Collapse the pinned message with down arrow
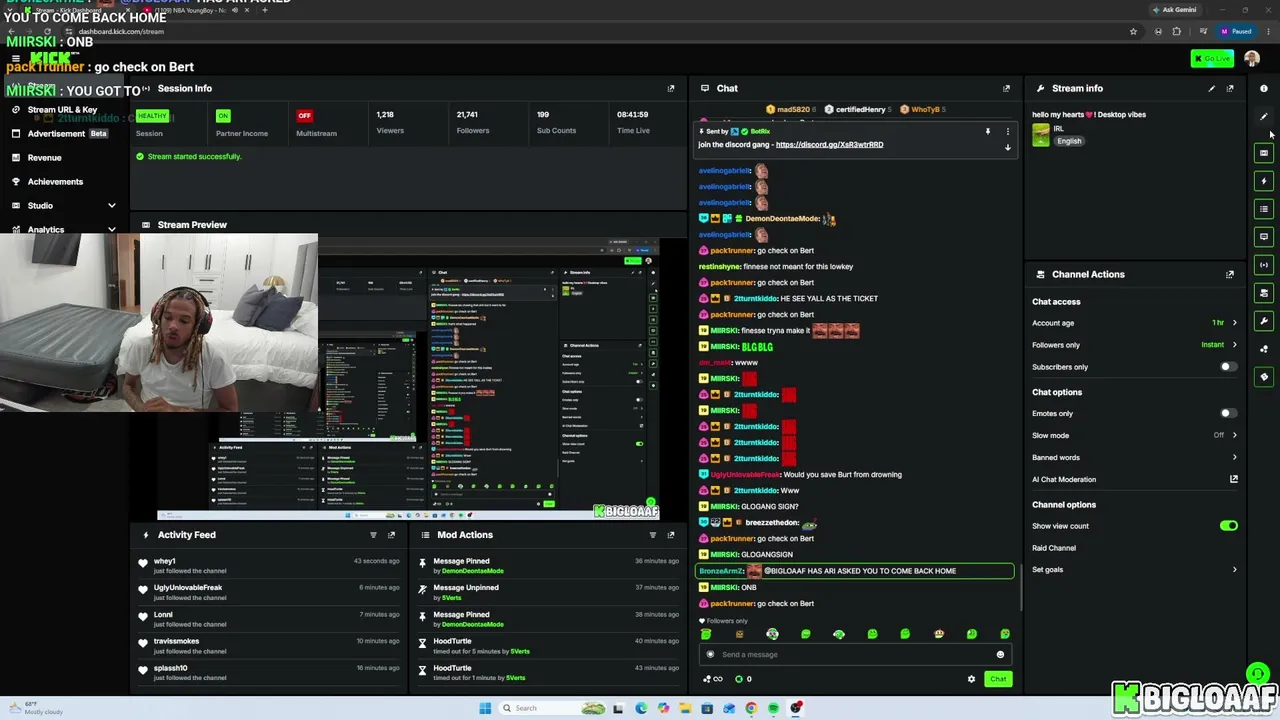Viewport: 1280px width, 720px height. click(x=1008, y=147)
